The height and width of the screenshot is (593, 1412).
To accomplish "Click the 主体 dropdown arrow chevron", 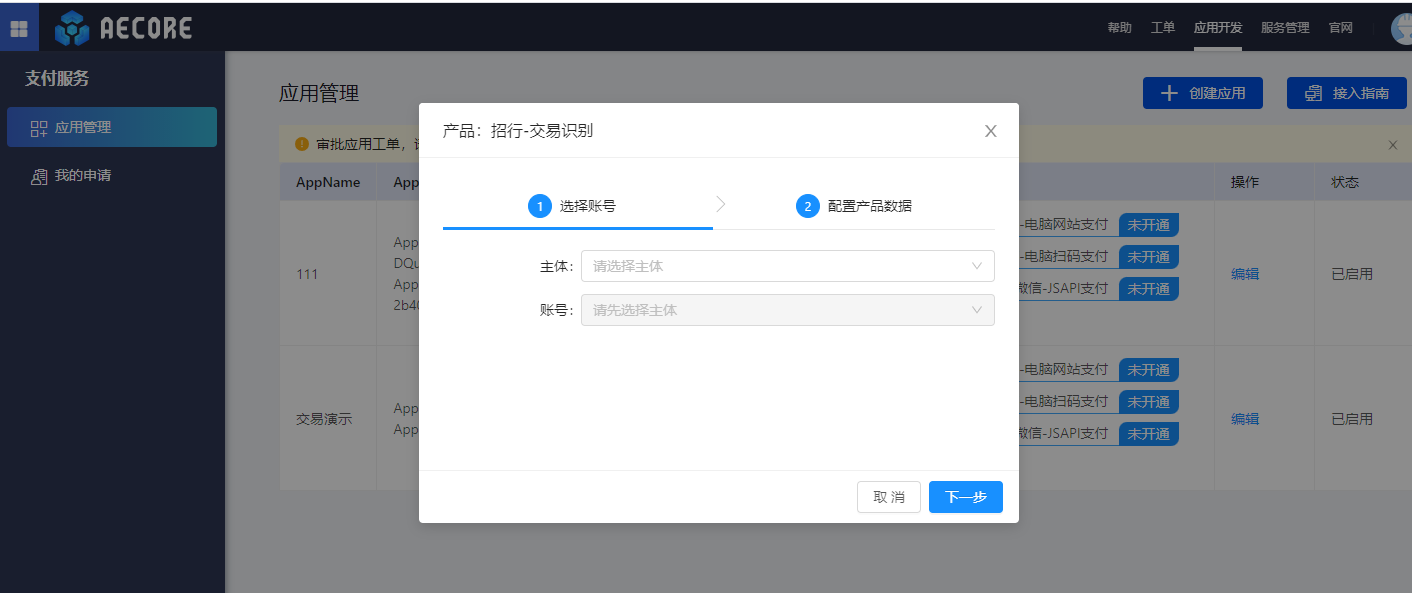I will [977, 266].
